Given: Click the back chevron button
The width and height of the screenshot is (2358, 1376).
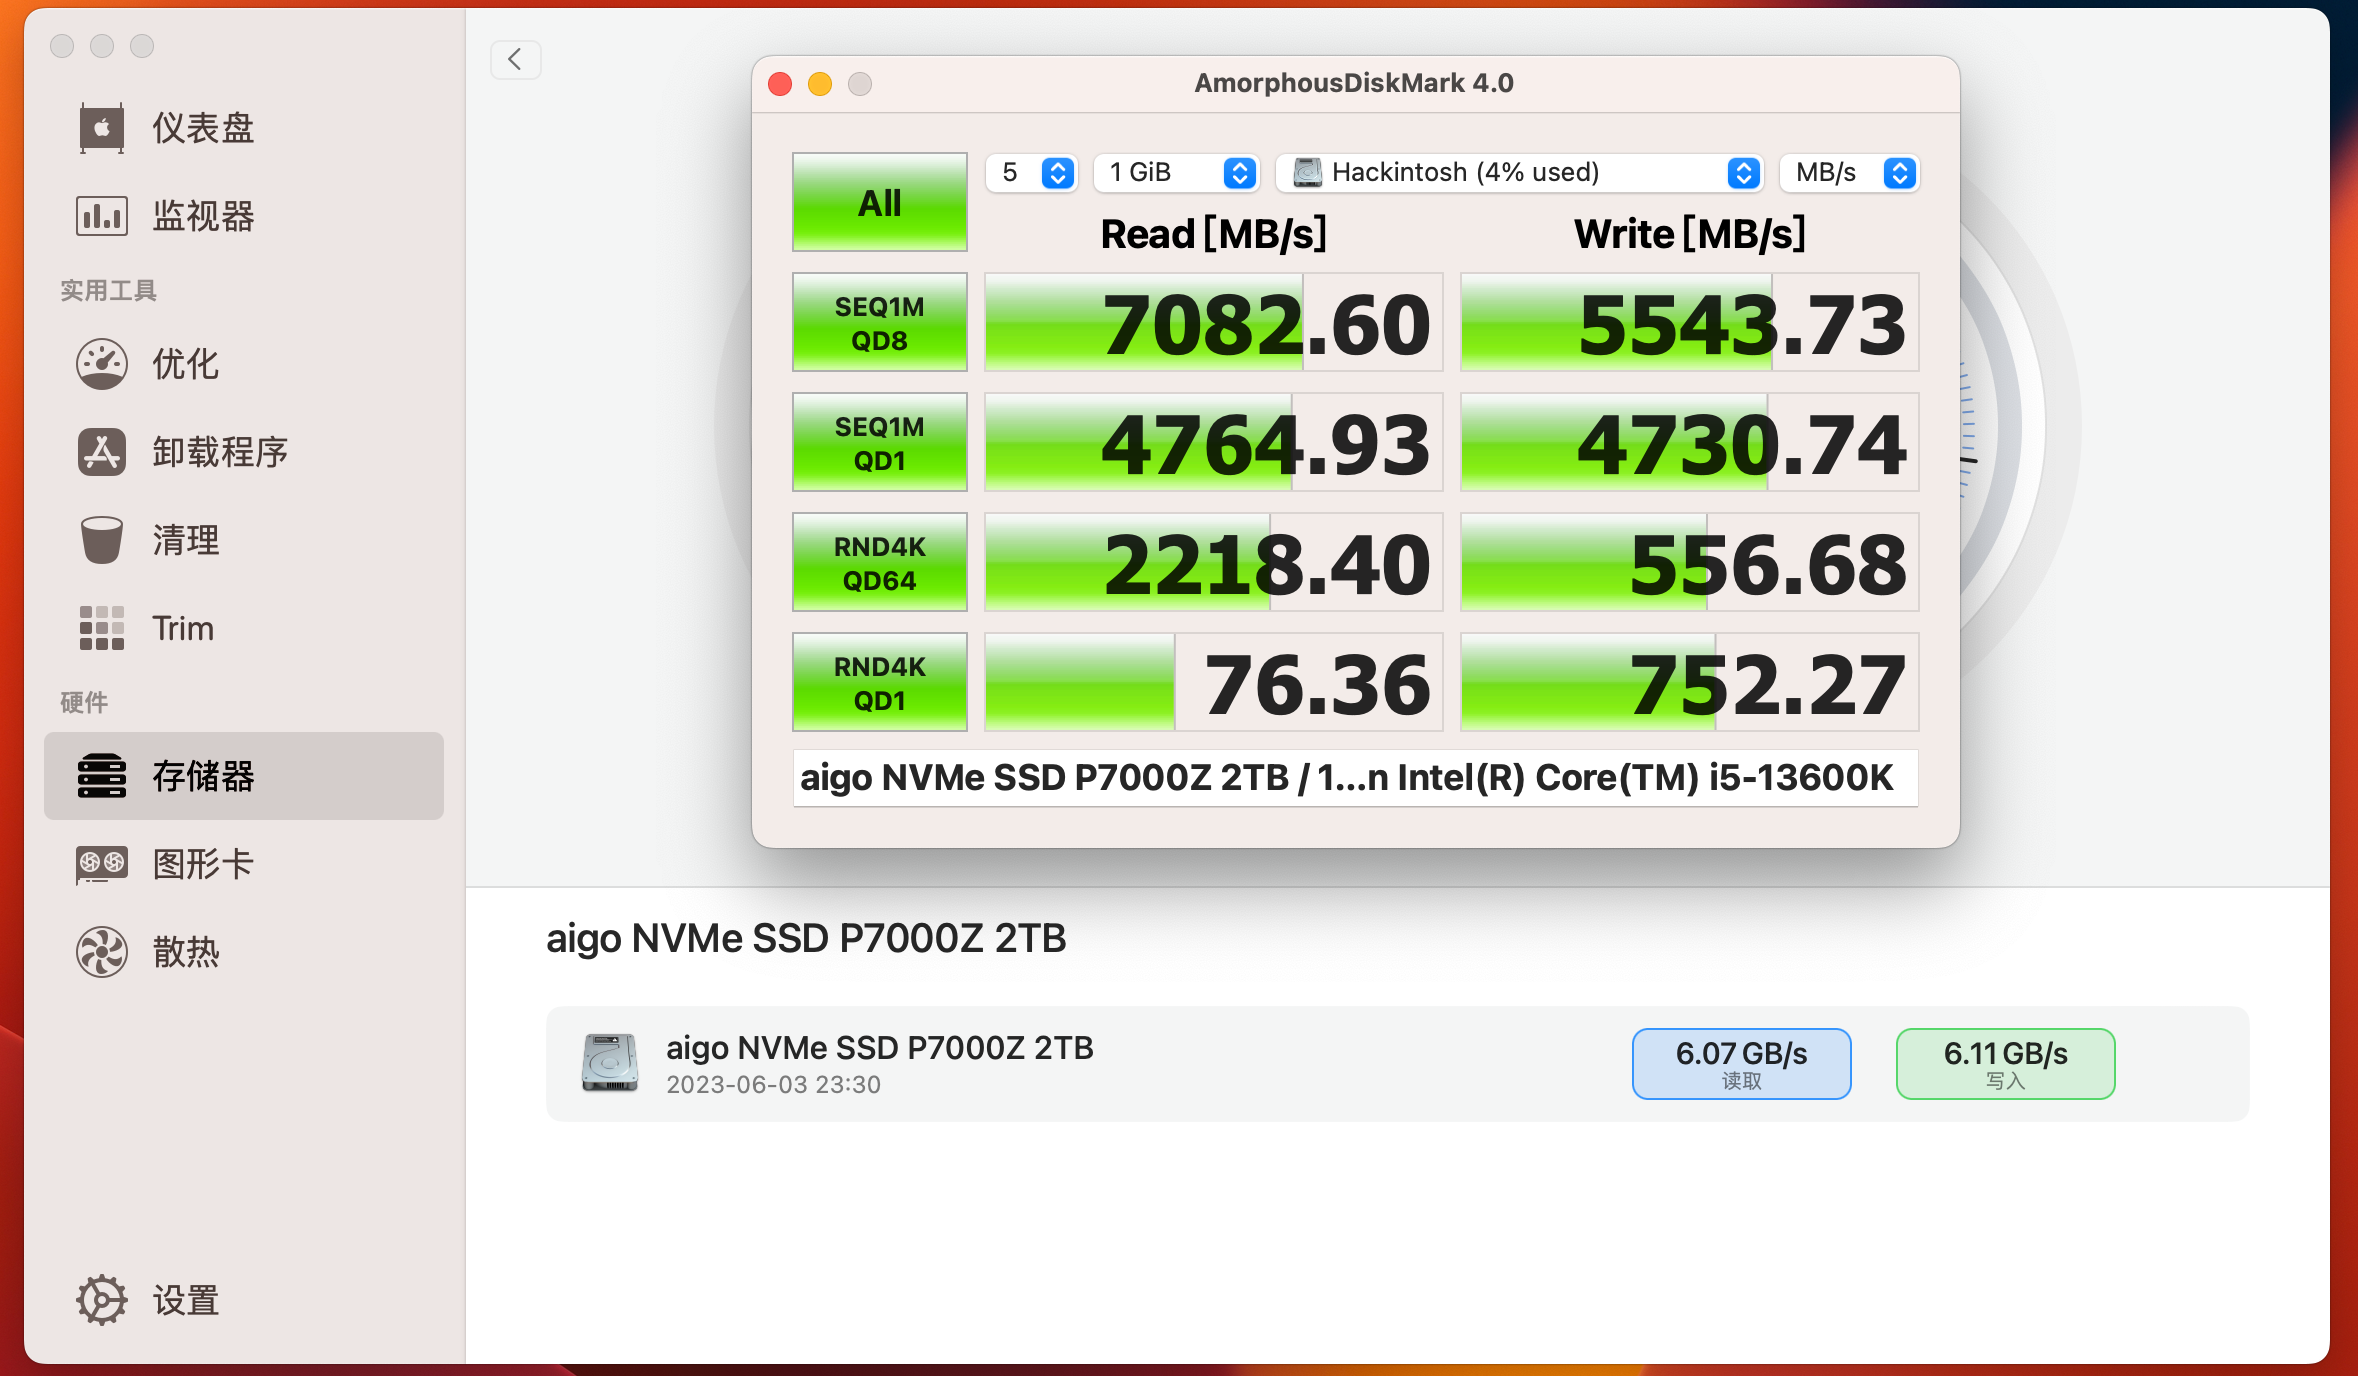Looking at the screenshot, I should (515, 60).
